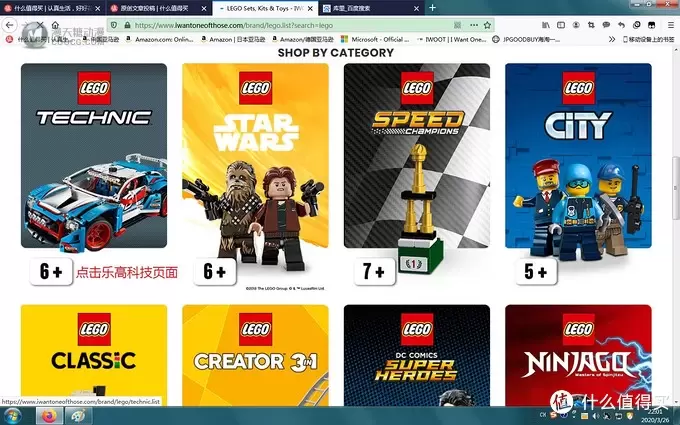Click the 5+ age badge under City
This screenshot has height=425, width=680.
536,272
